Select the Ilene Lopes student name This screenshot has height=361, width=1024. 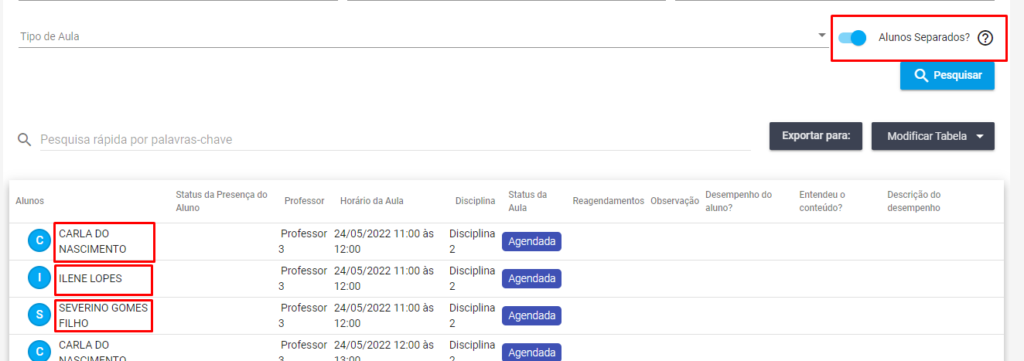click(x=90, y=278)
